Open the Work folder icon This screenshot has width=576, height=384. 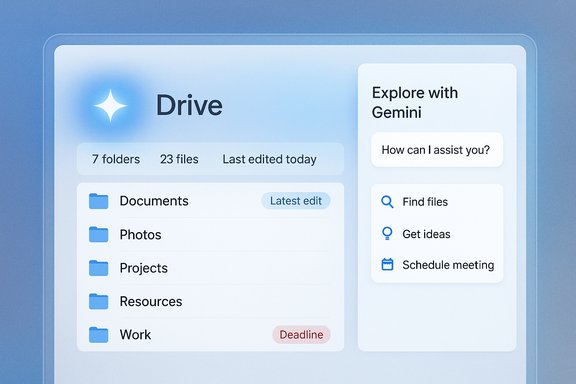(x=98, y=335)
